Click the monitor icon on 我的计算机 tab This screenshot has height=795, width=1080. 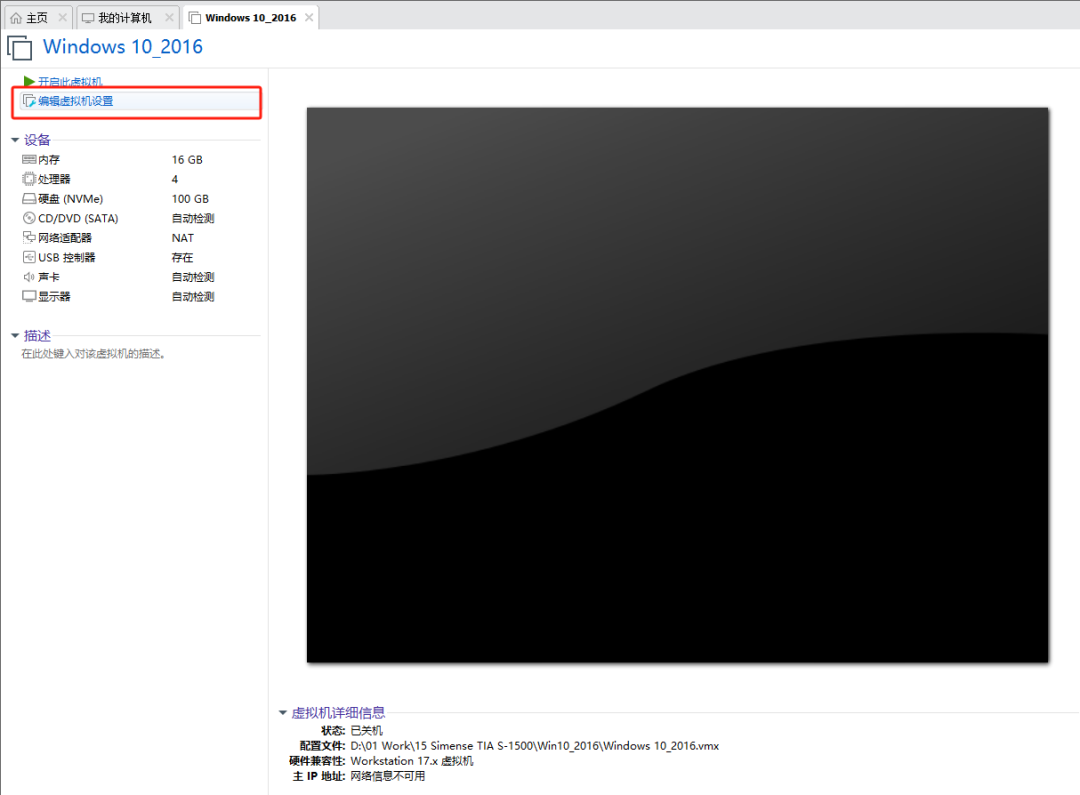(87, 18)
